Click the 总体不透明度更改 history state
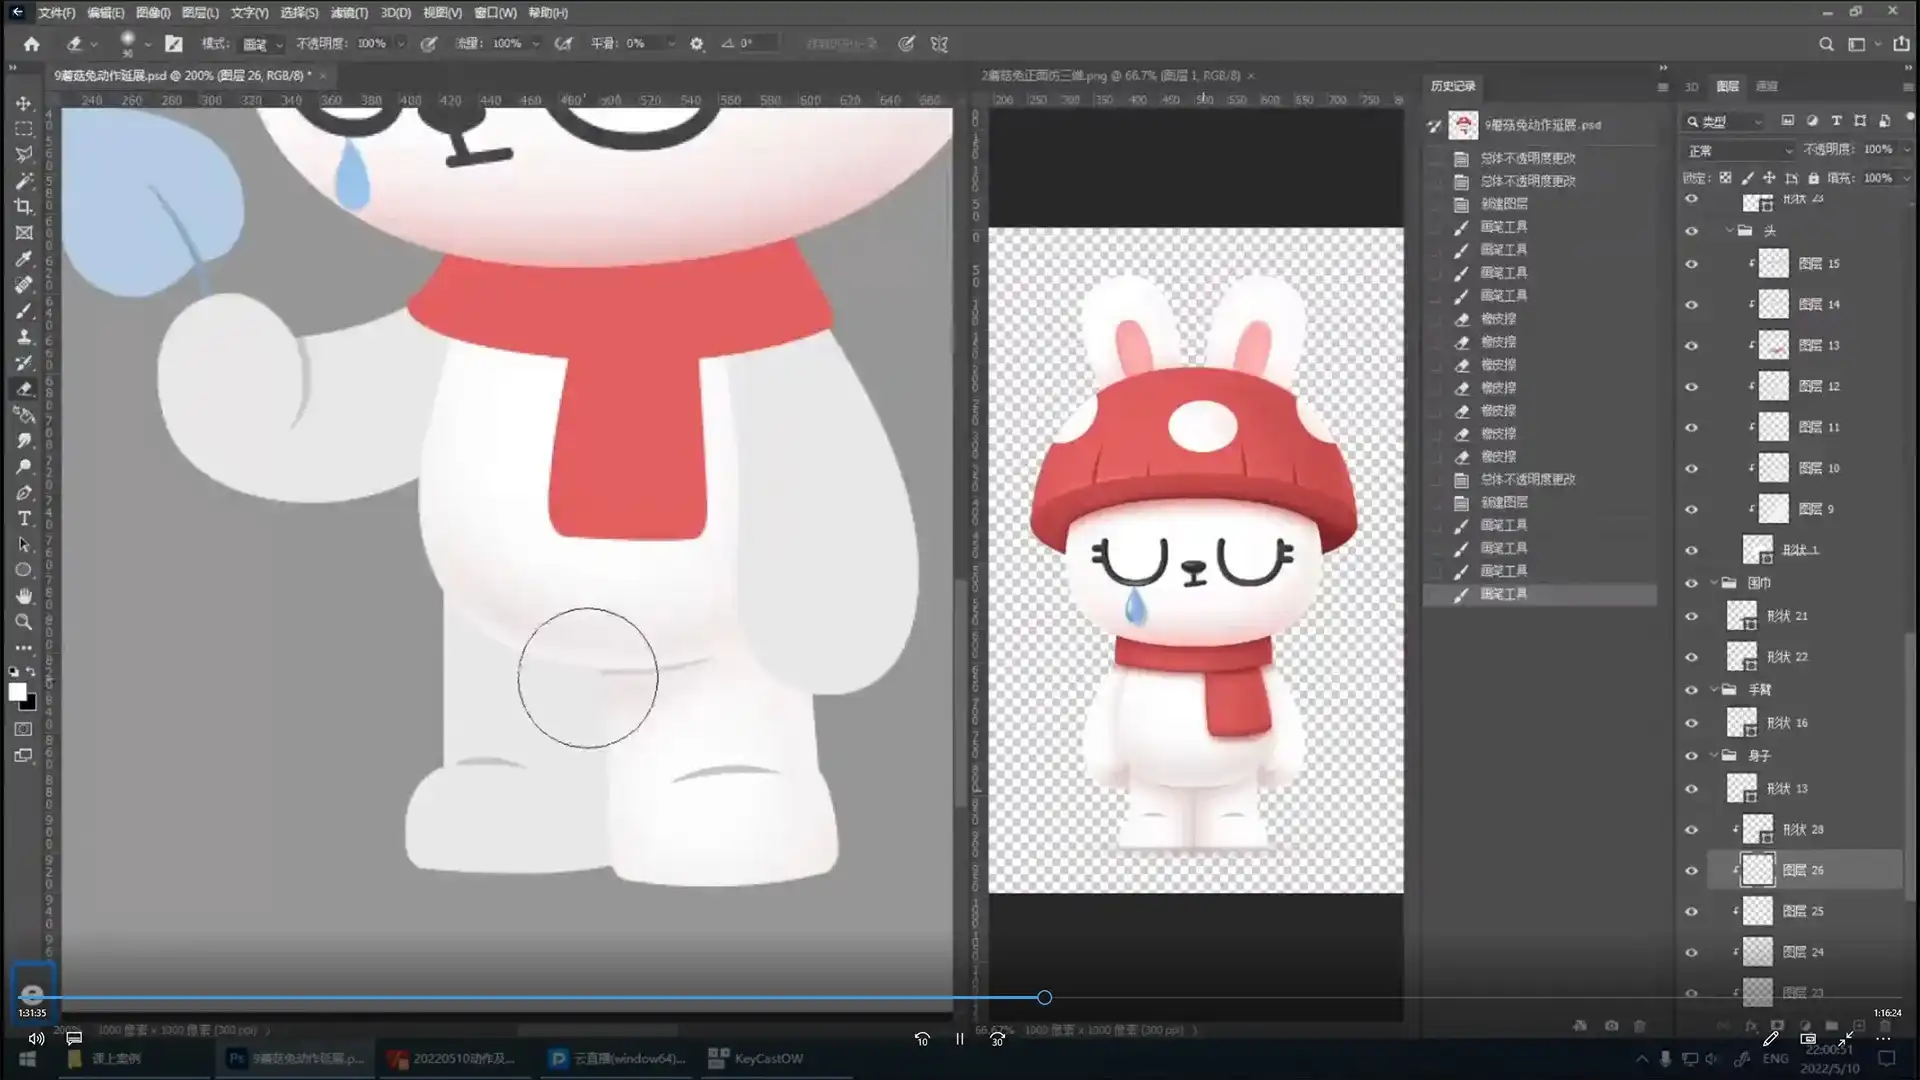This screenshot has width=1920, height=1080. [x=1527, y=158]
